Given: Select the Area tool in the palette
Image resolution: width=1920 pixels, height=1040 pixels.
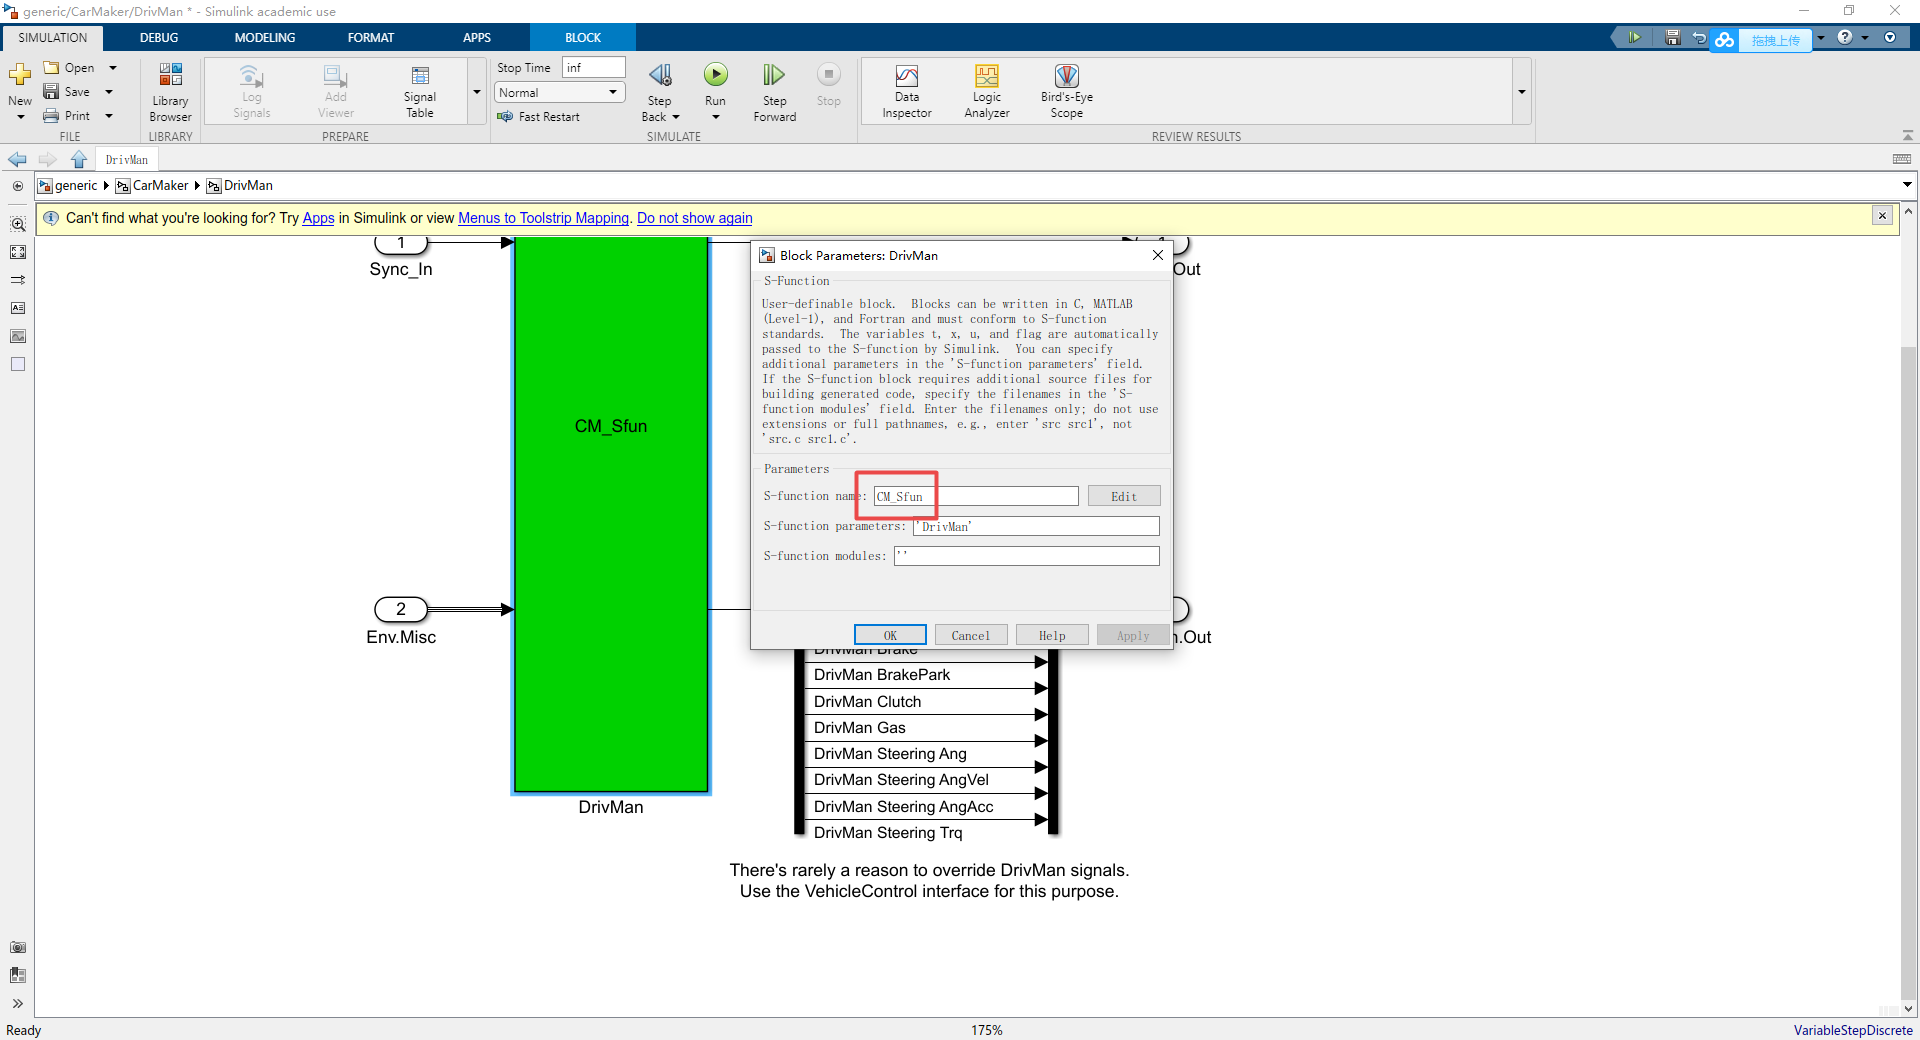Looking at the screenshot, I should [x=18, y=365].
